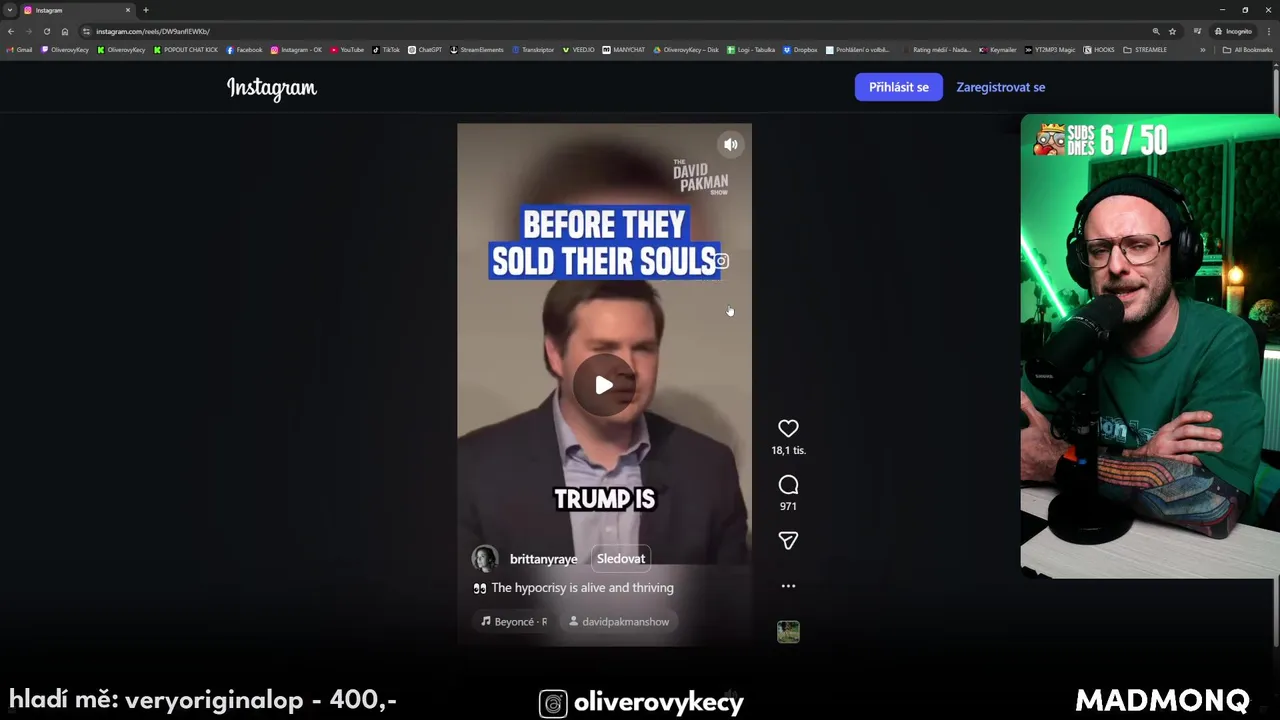
Task: Open the Prohlášení o volbě bookmark
Action: pos(857,49)
